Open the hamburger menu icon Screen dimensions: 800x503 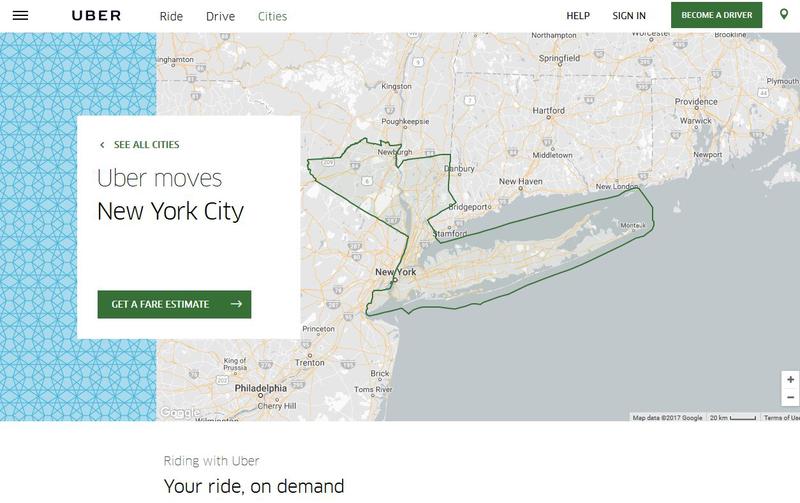click(20, 16)
